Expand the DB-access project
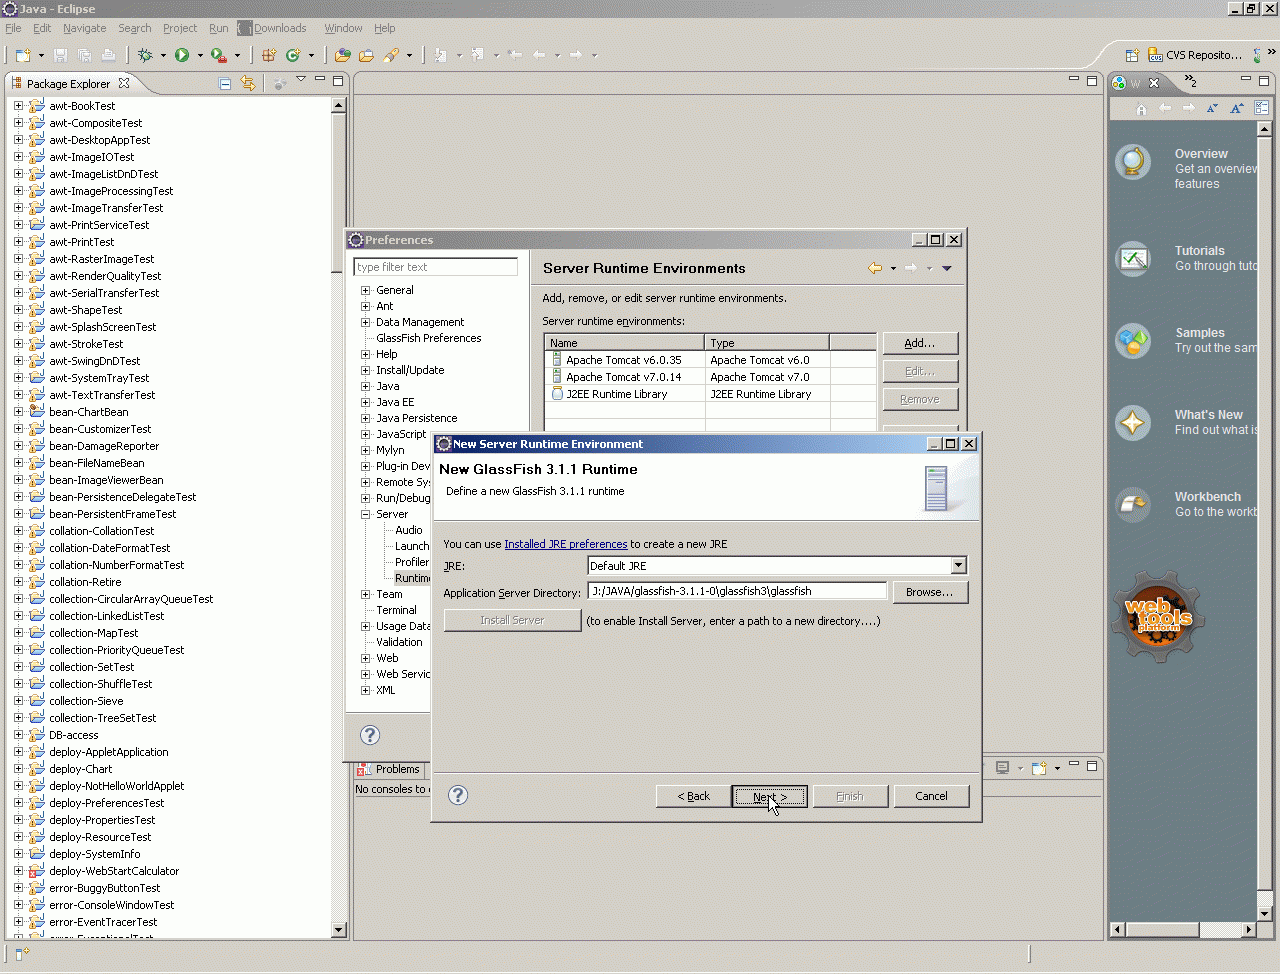 (18, 735)
